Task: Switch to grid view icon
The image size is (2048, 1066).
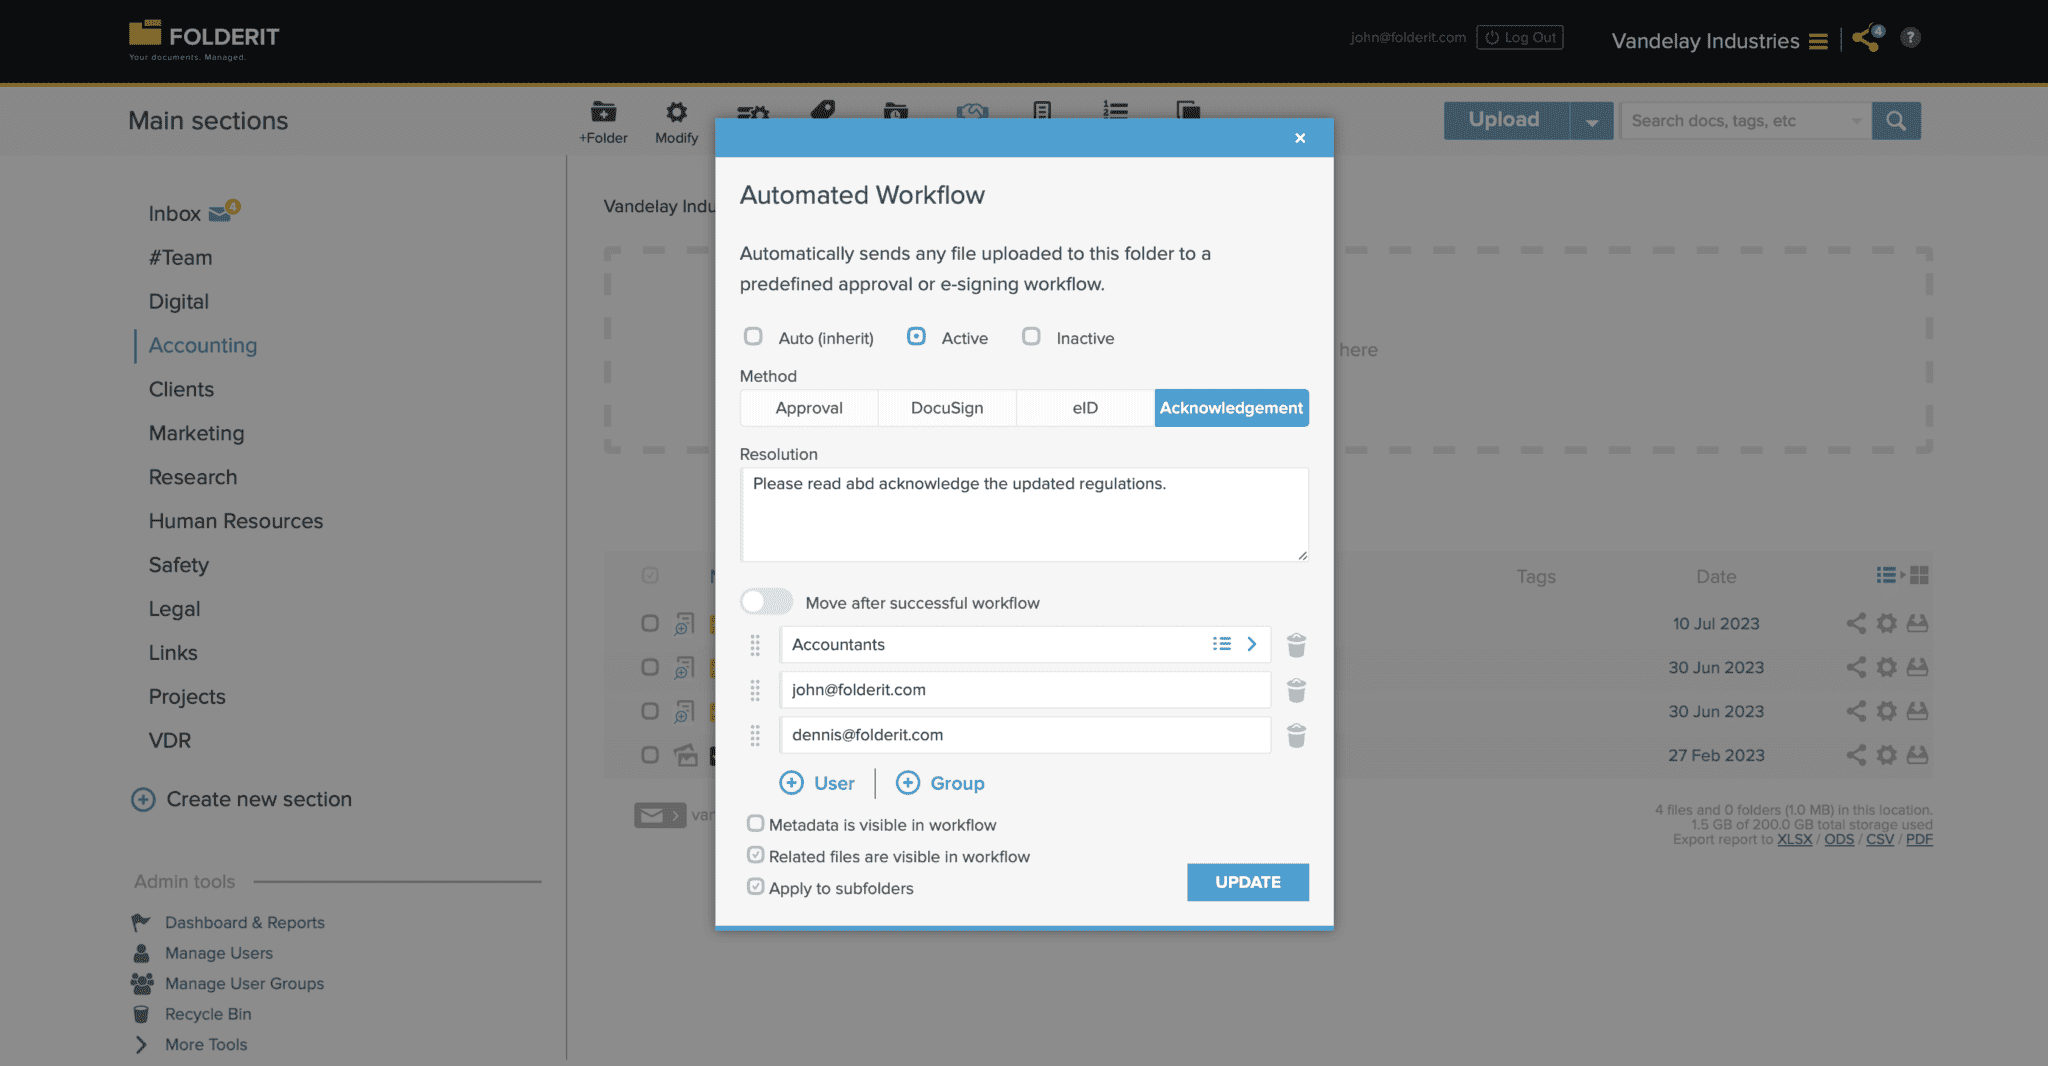Action: coord(1919,575)
